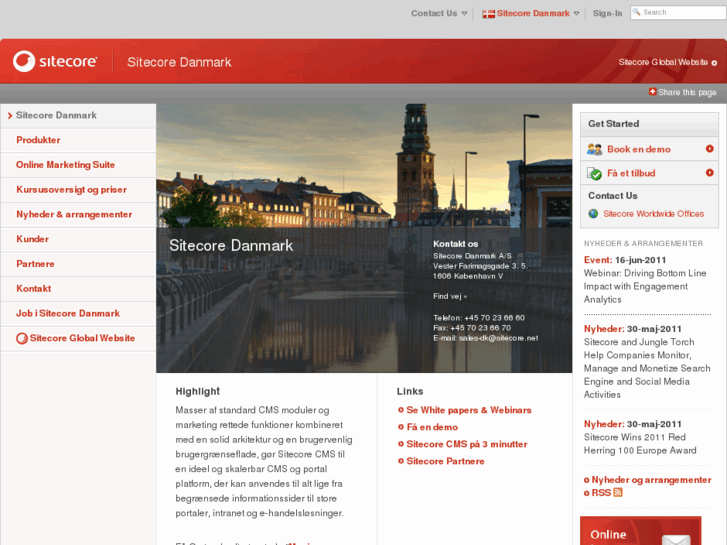This screenshot has width=727, height=545.
Task: Click the red plus Share icon
Action: pos(652,91)
